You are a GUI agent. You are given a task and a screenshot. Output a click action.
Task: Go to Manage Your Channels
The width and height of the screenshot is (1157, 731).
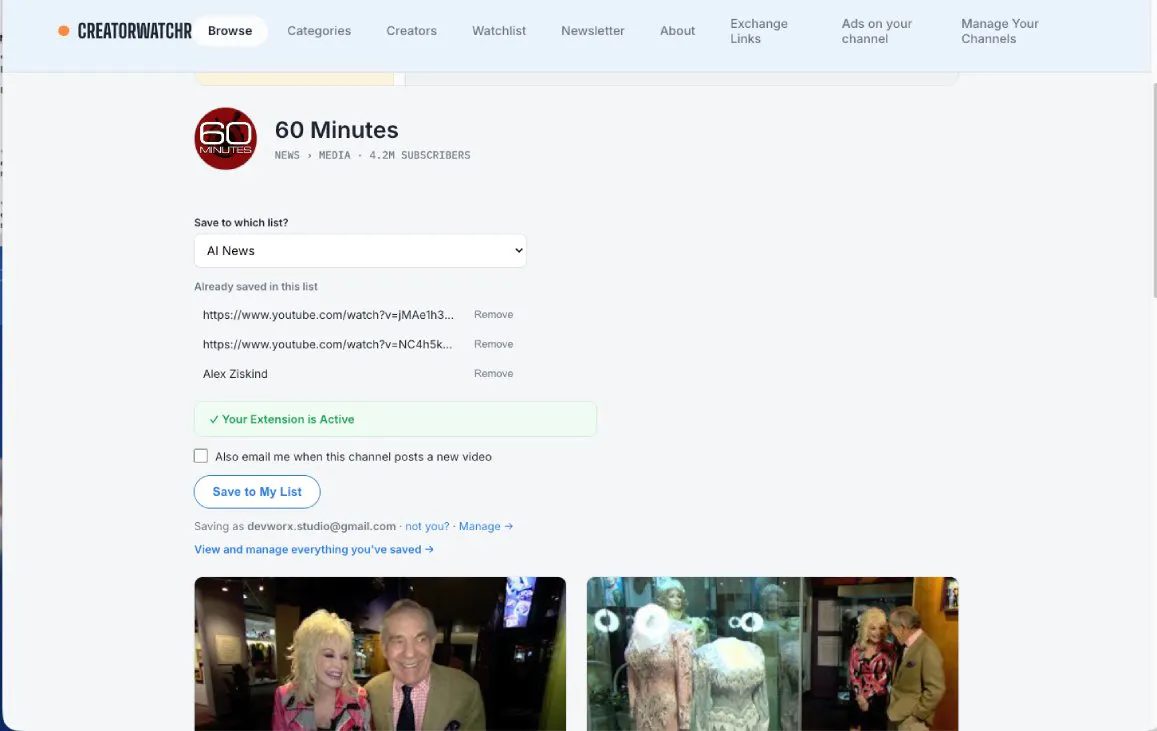pyautogui.click(x=999, y=31)
